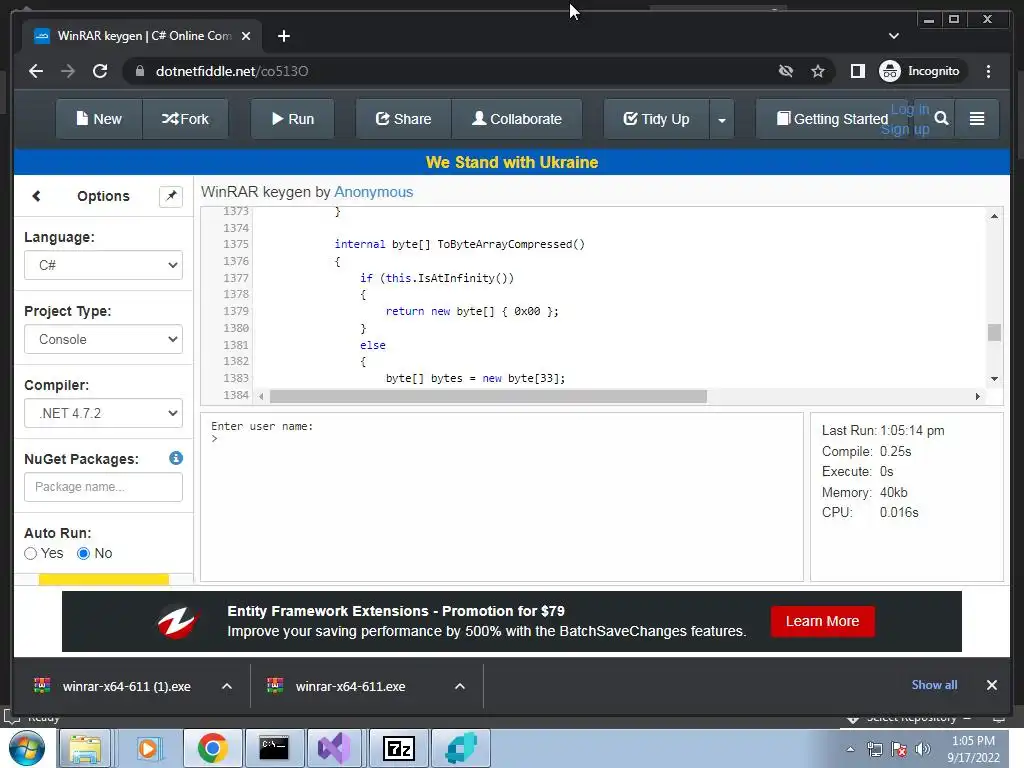Close the WinRAR keygen tab
The width and height of the screenshot is (1024, 768).
246,36
